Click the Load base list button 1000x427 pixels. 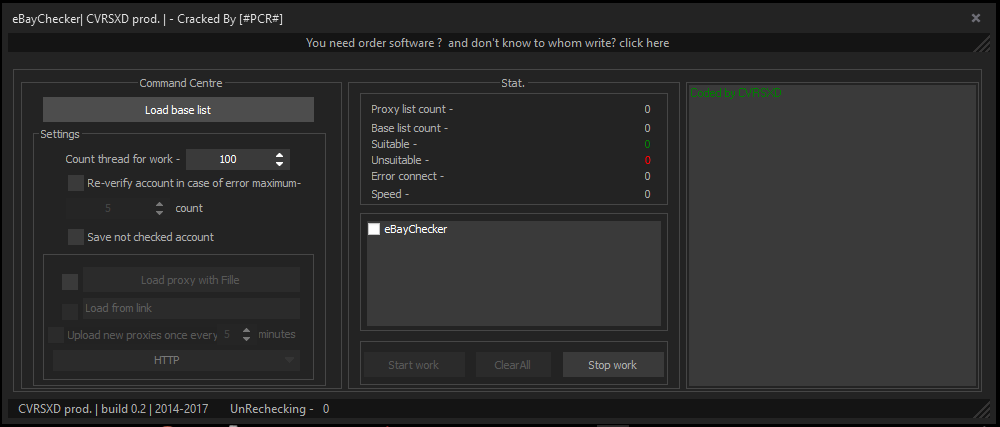pos(178,110)
